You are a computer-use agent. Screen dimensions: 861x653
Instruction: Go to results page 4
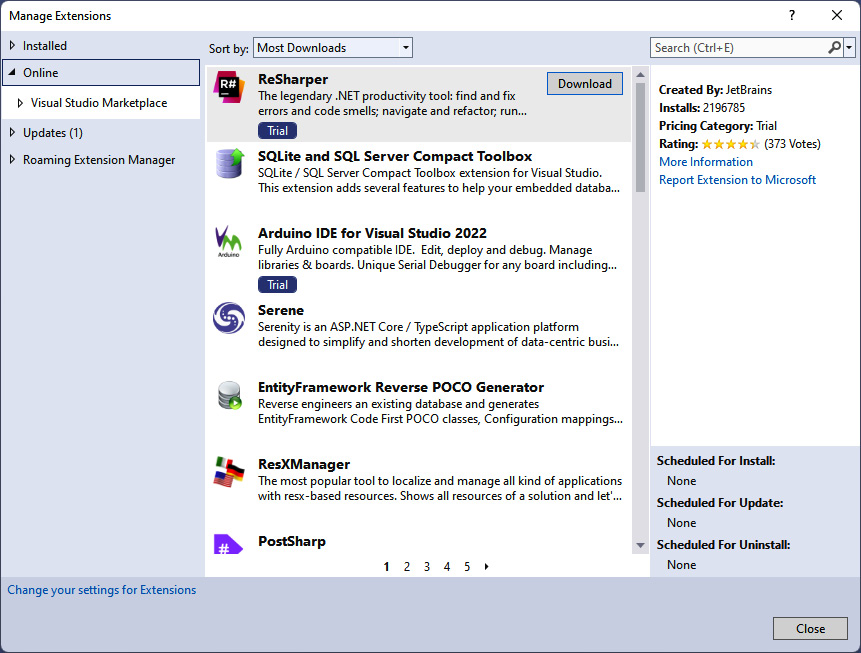(x=447, y=566)
